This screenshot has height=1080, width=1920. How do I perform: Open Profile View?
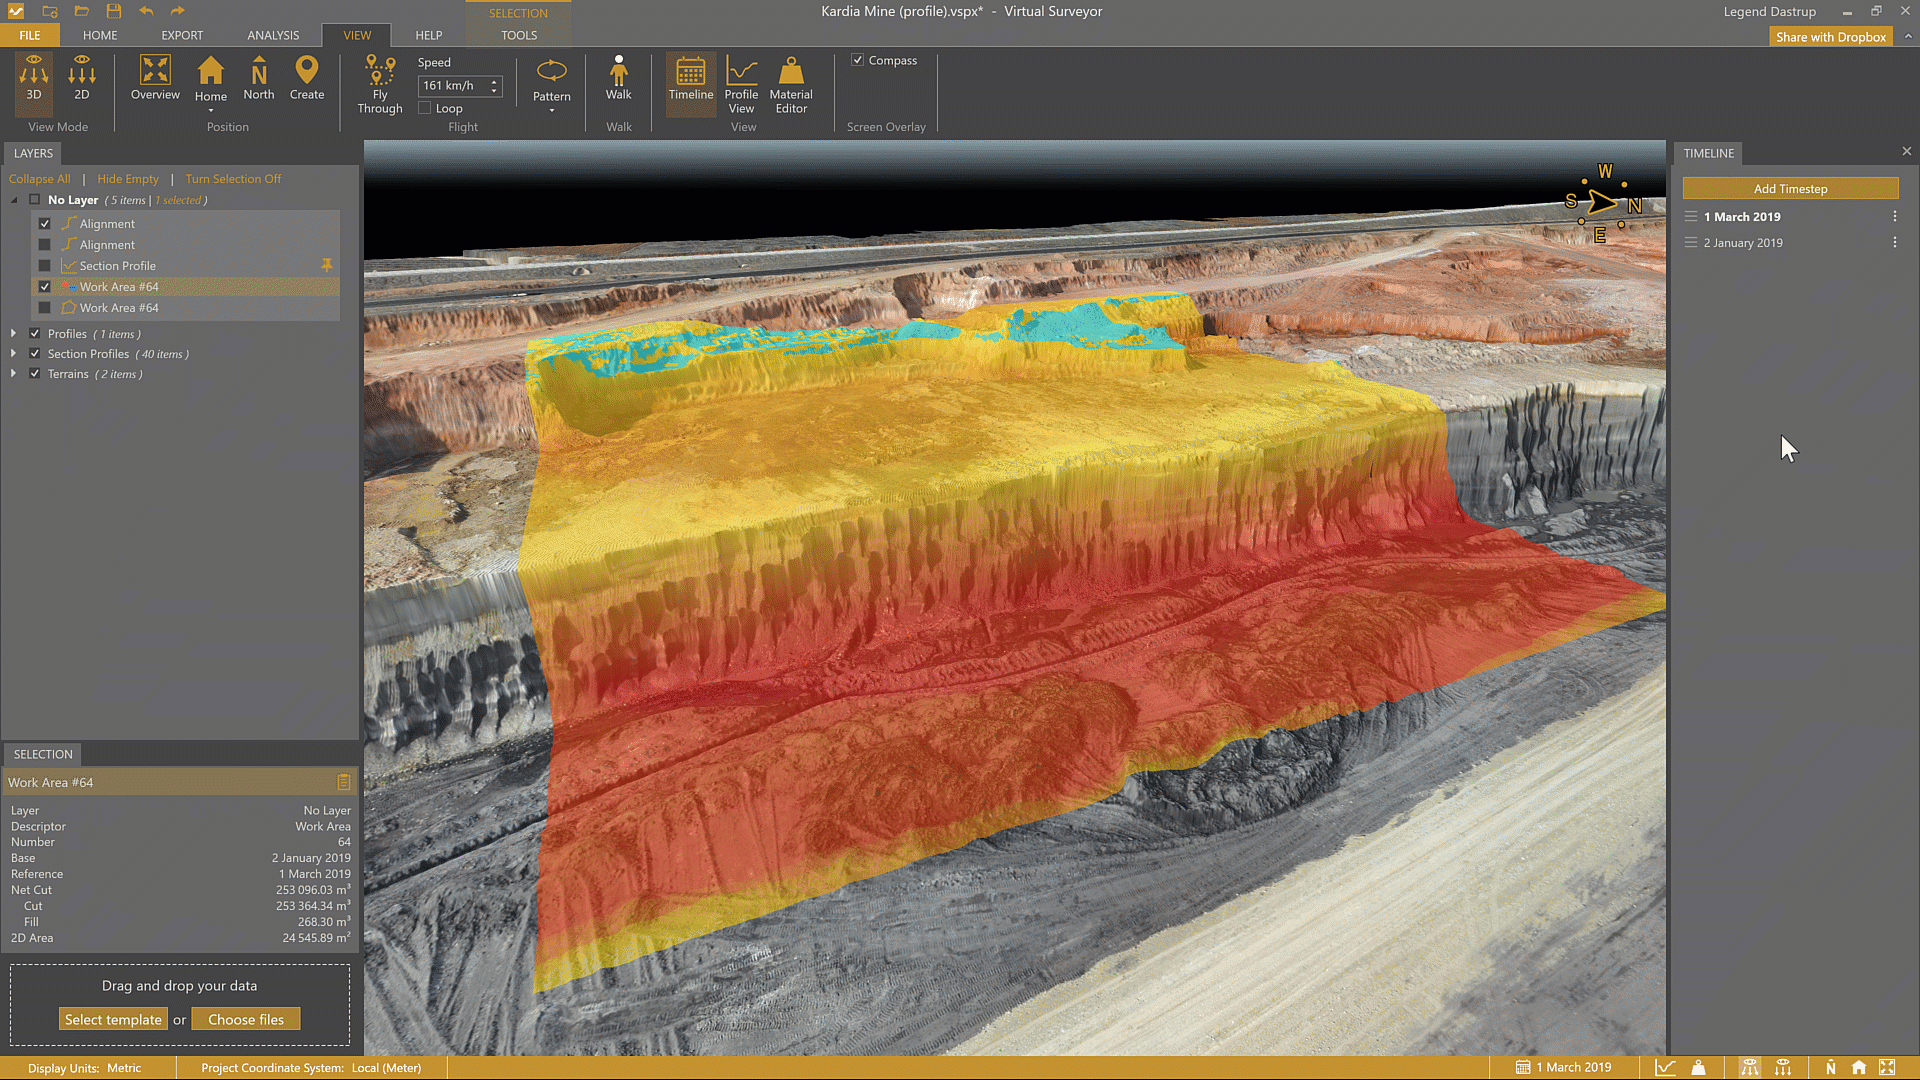(740, 85)
